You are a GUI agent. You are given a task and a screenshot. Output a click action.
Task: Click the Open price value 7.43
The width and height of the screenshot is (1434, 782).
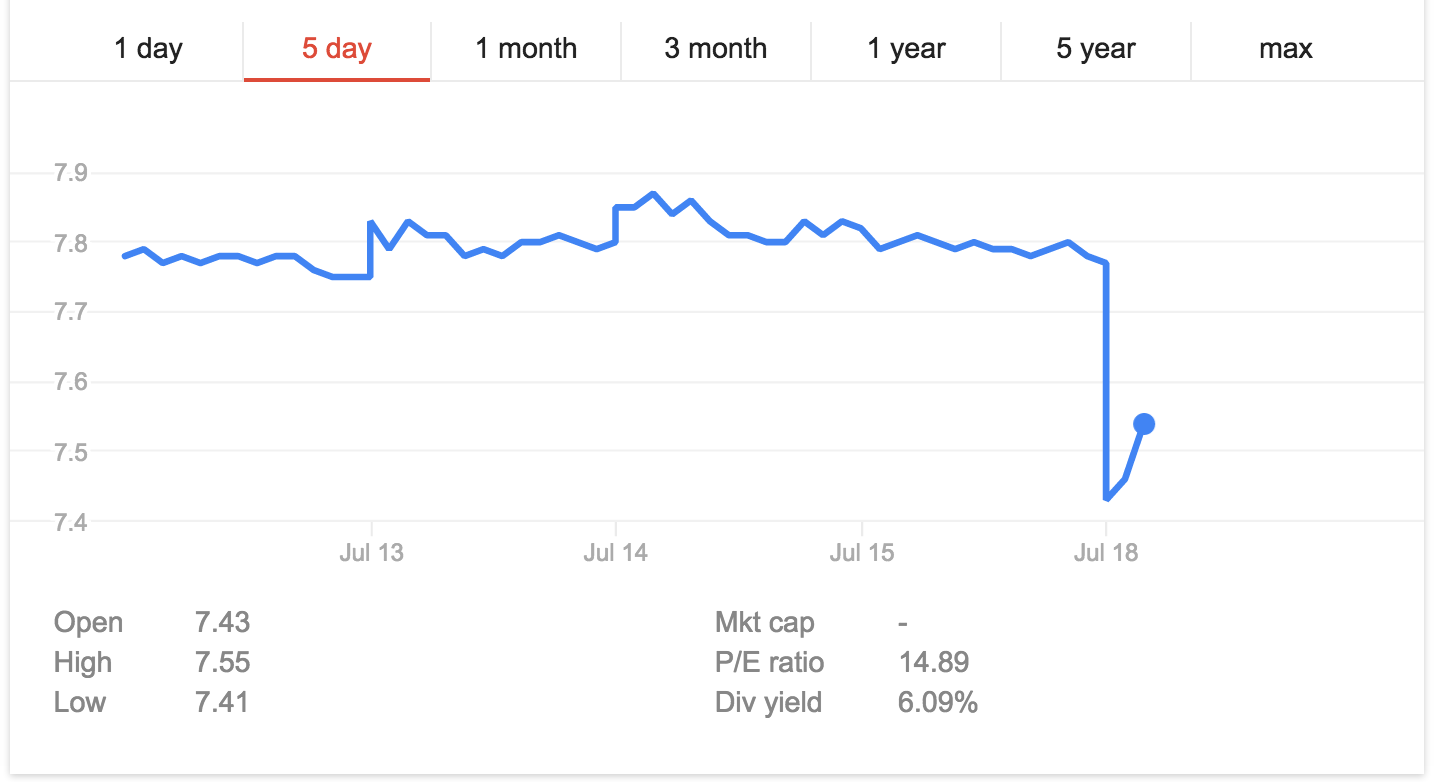(x=222, y=623)
